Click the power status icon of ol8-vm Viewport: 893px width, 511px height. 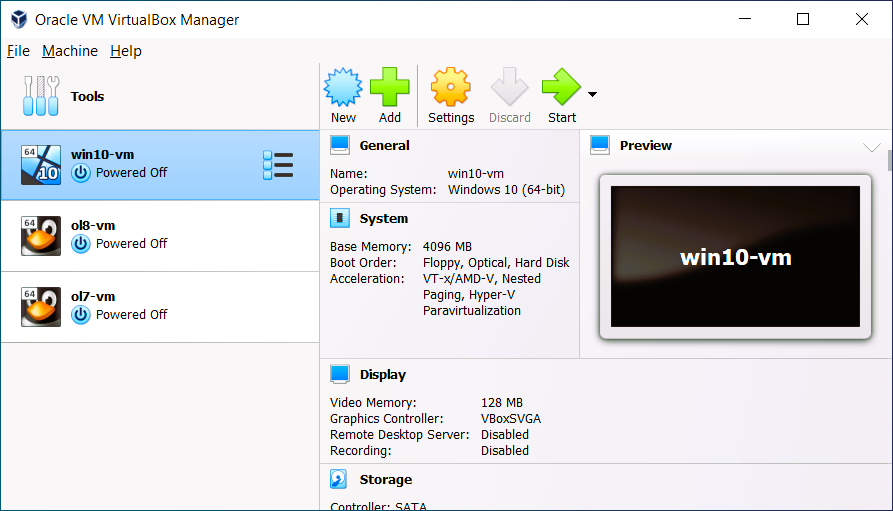pos(81,244)
